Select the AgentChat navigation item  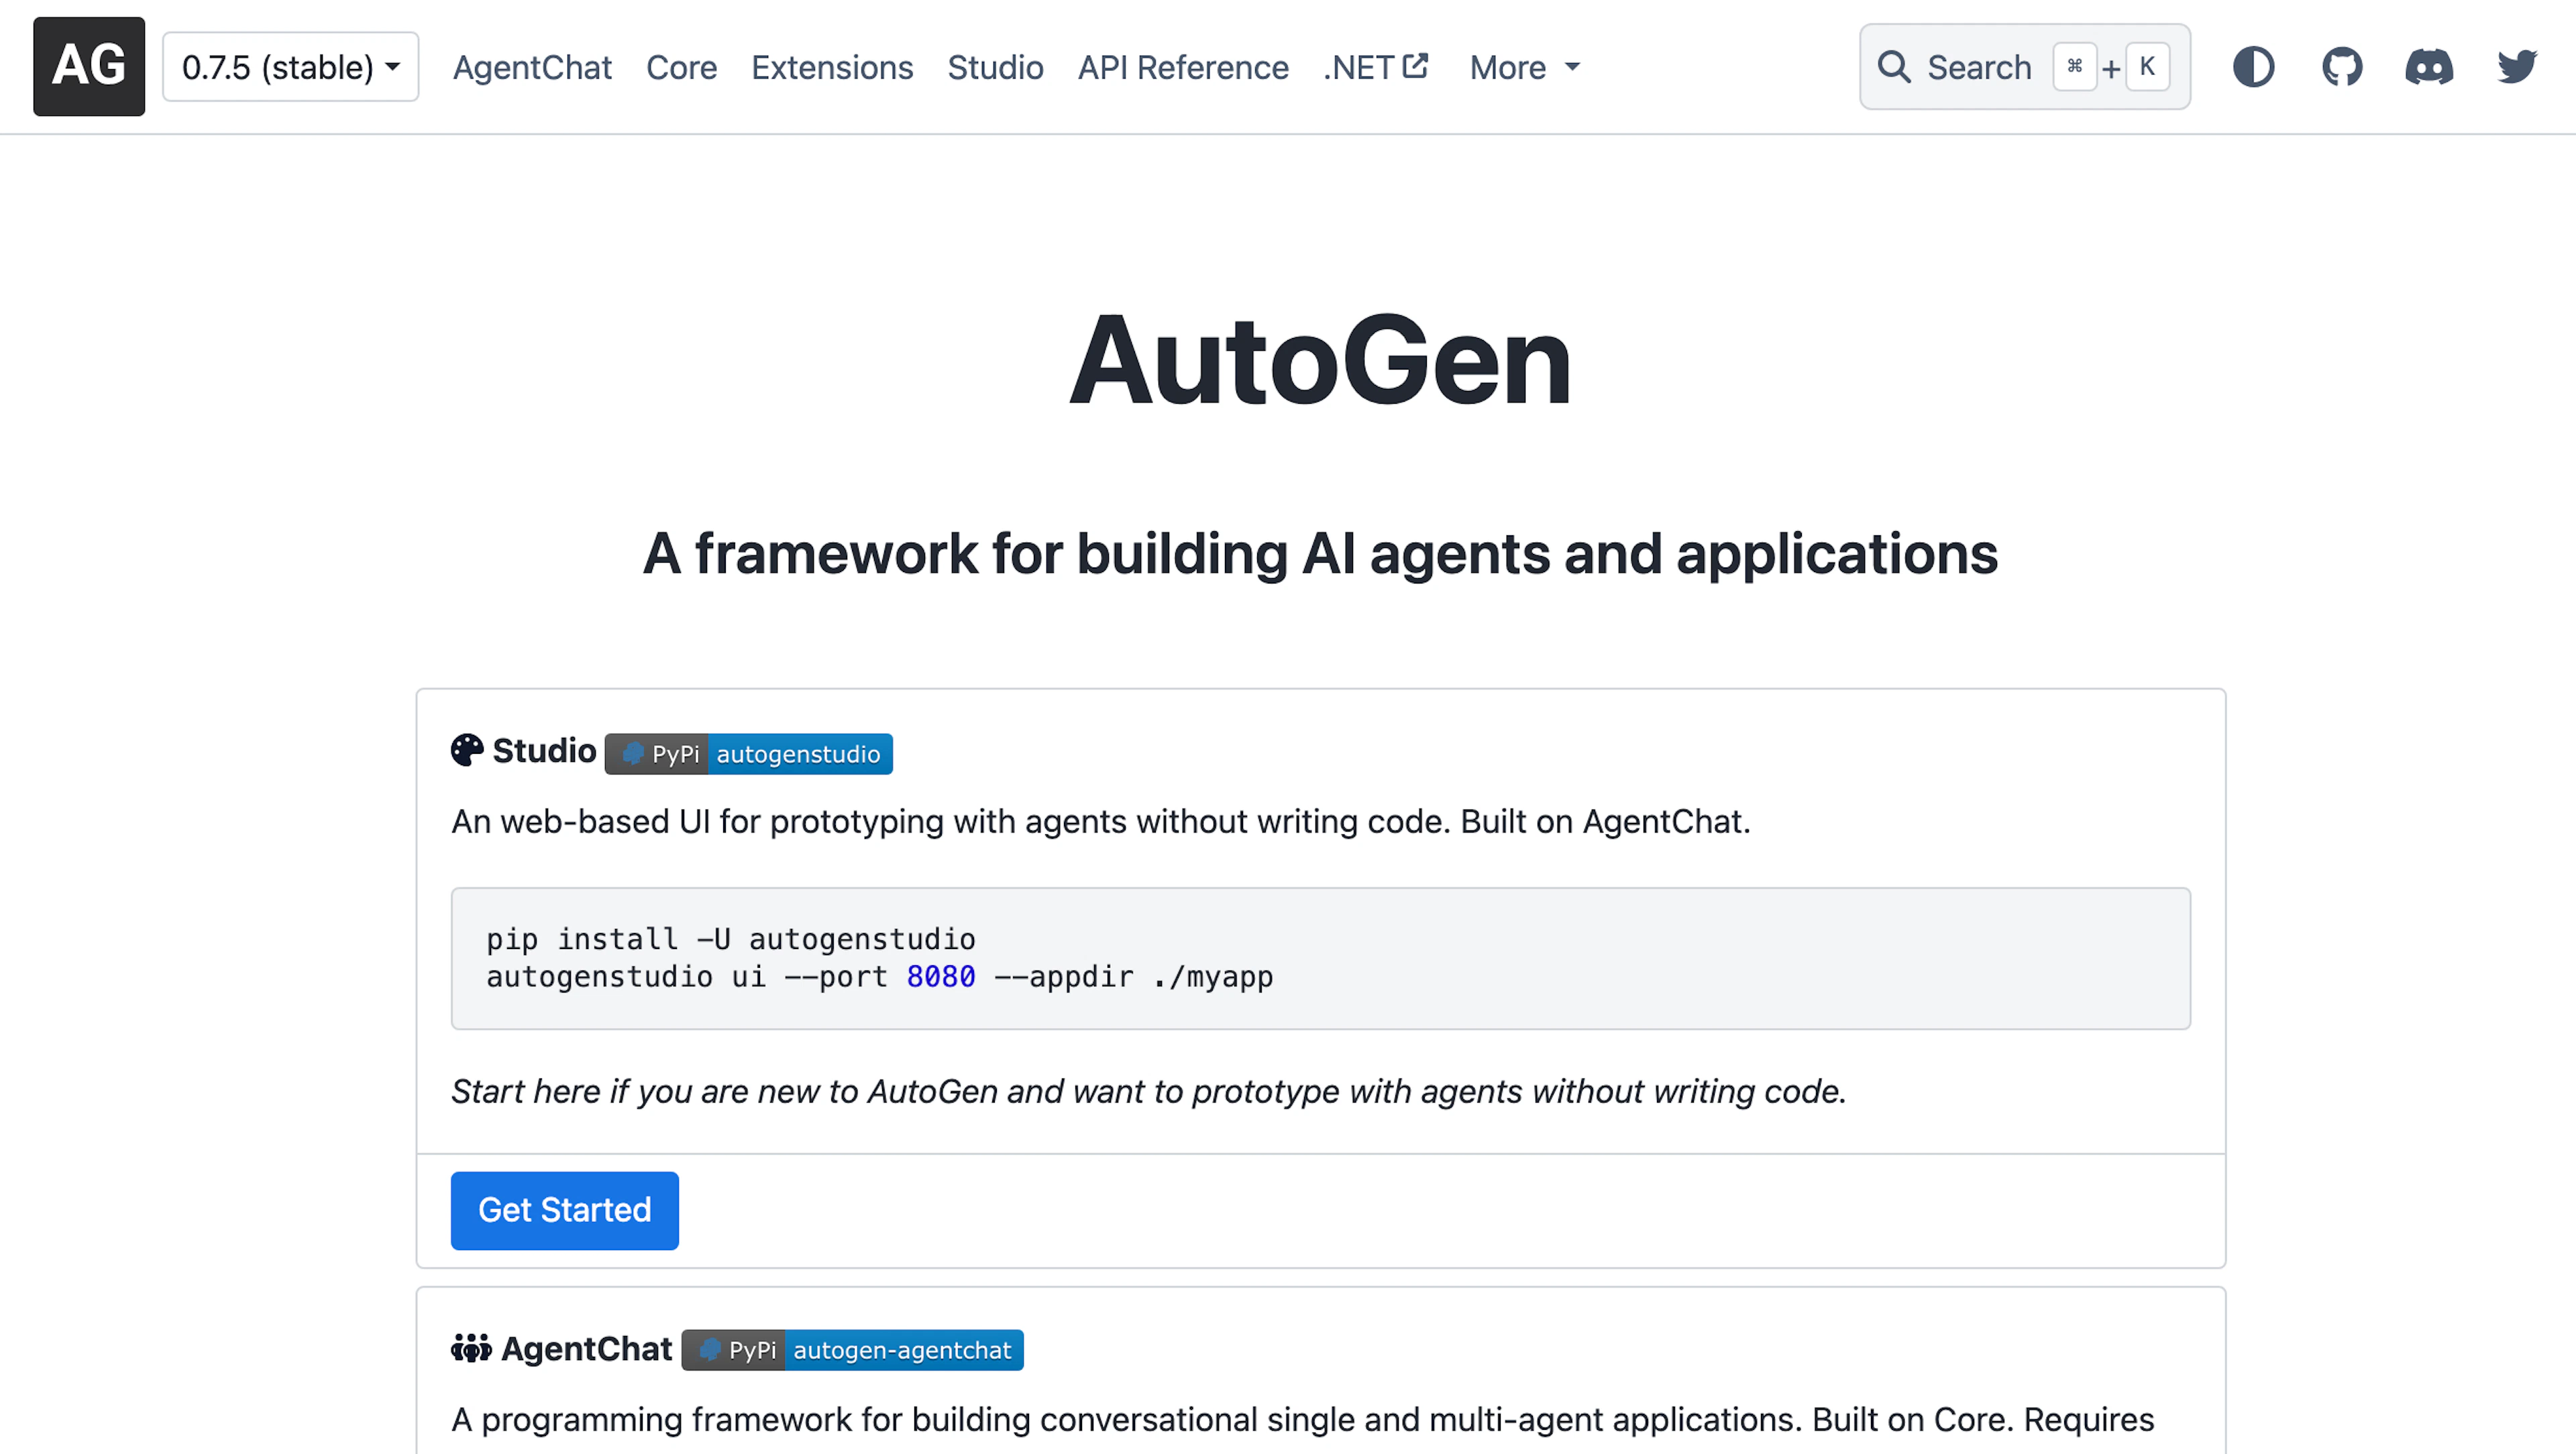pos(532,67)
